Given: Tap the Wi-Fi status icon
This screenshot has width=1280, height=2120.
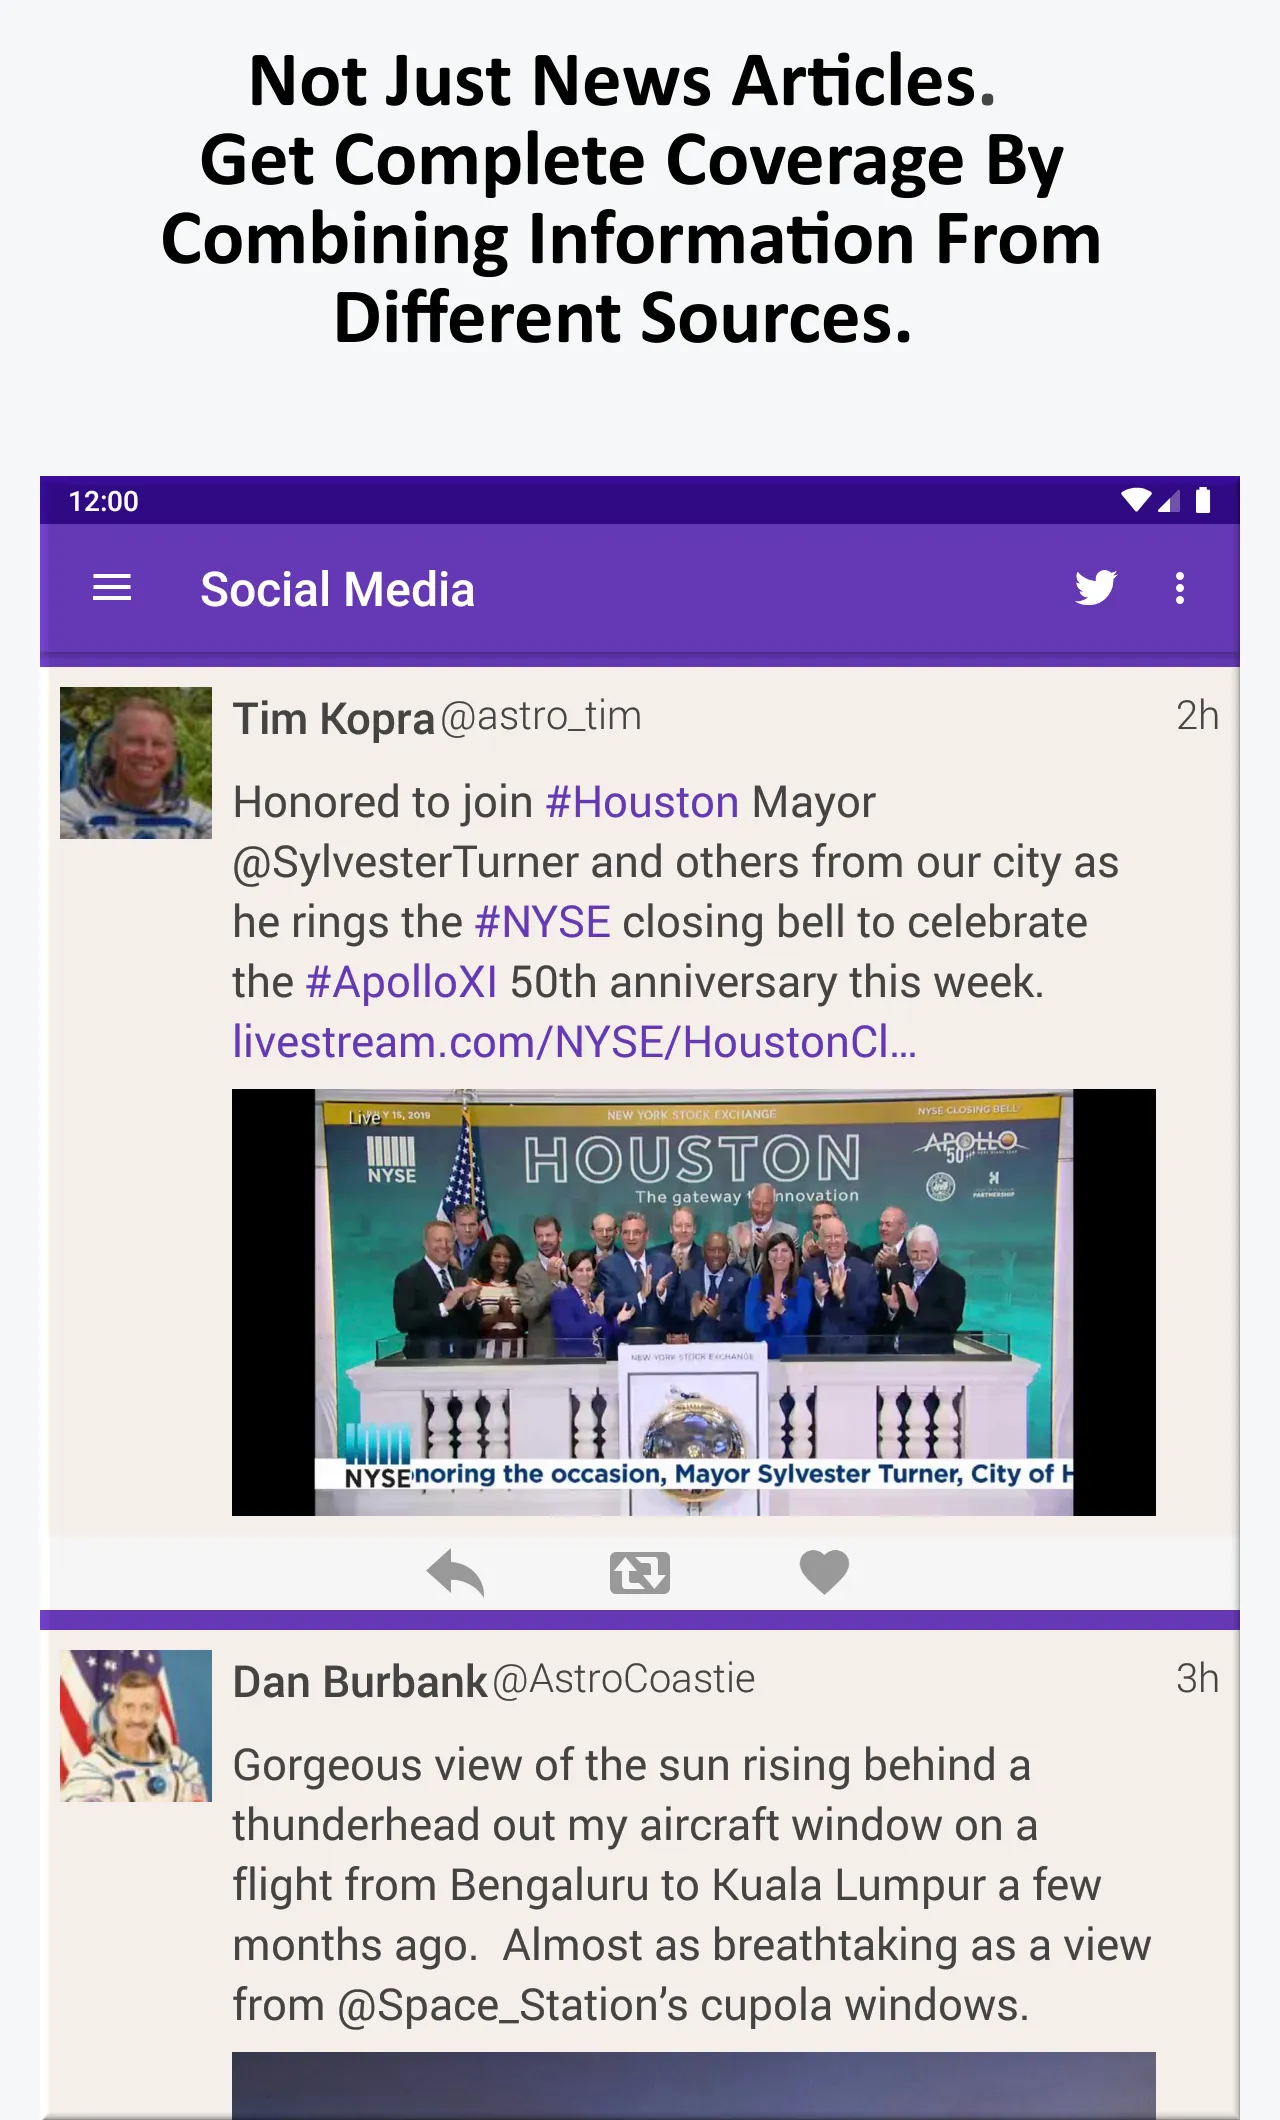Looking at the screenshot, I should click(x=1136, y=500).
